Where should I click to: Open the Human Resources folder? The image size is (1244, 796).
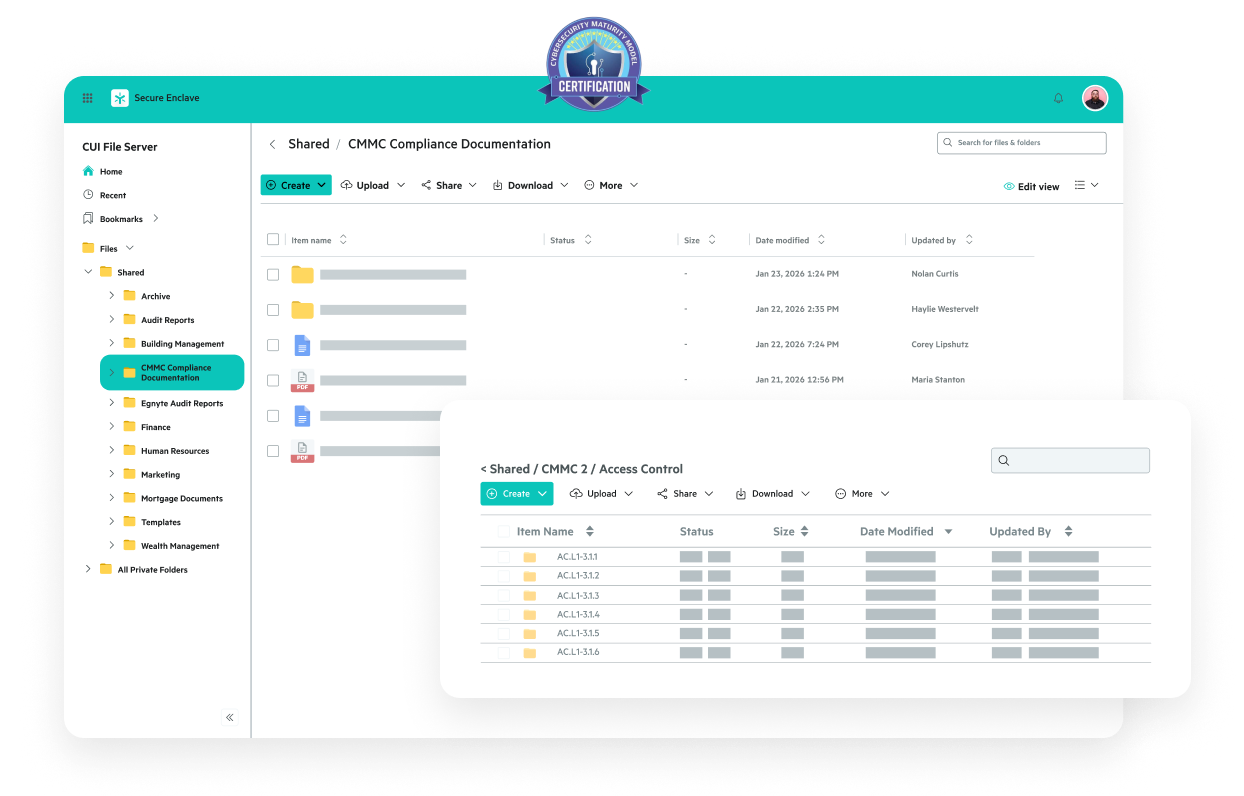[x=166, y=451]
